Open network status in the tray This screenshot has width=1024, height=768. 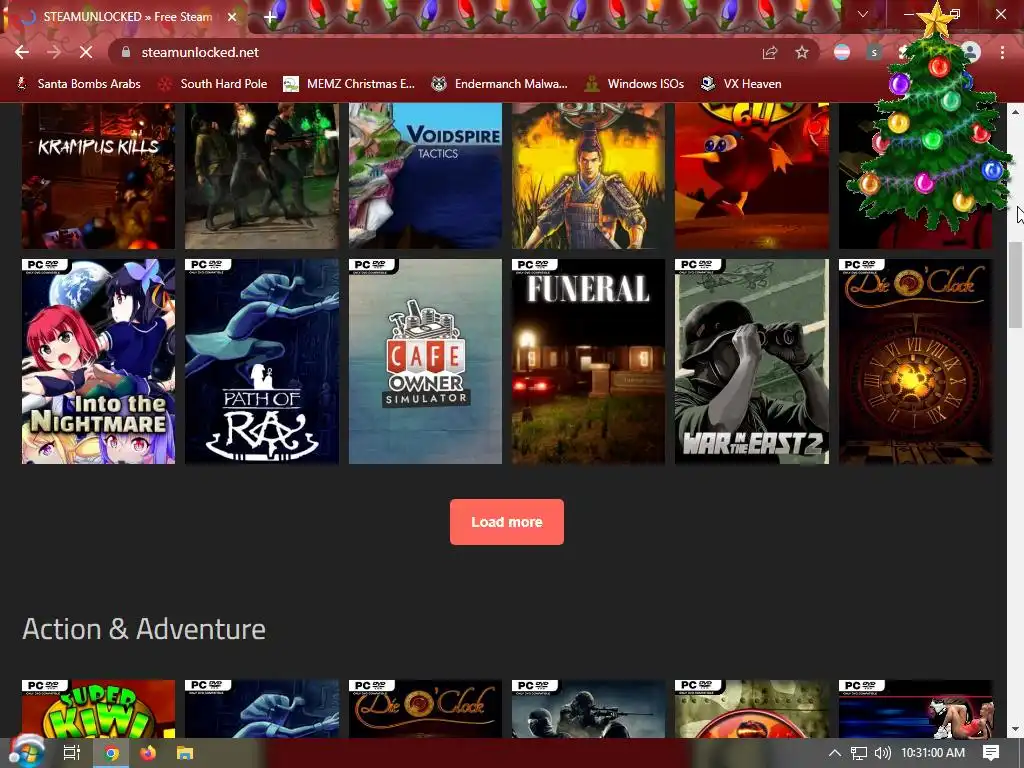(x=859, y=753)
